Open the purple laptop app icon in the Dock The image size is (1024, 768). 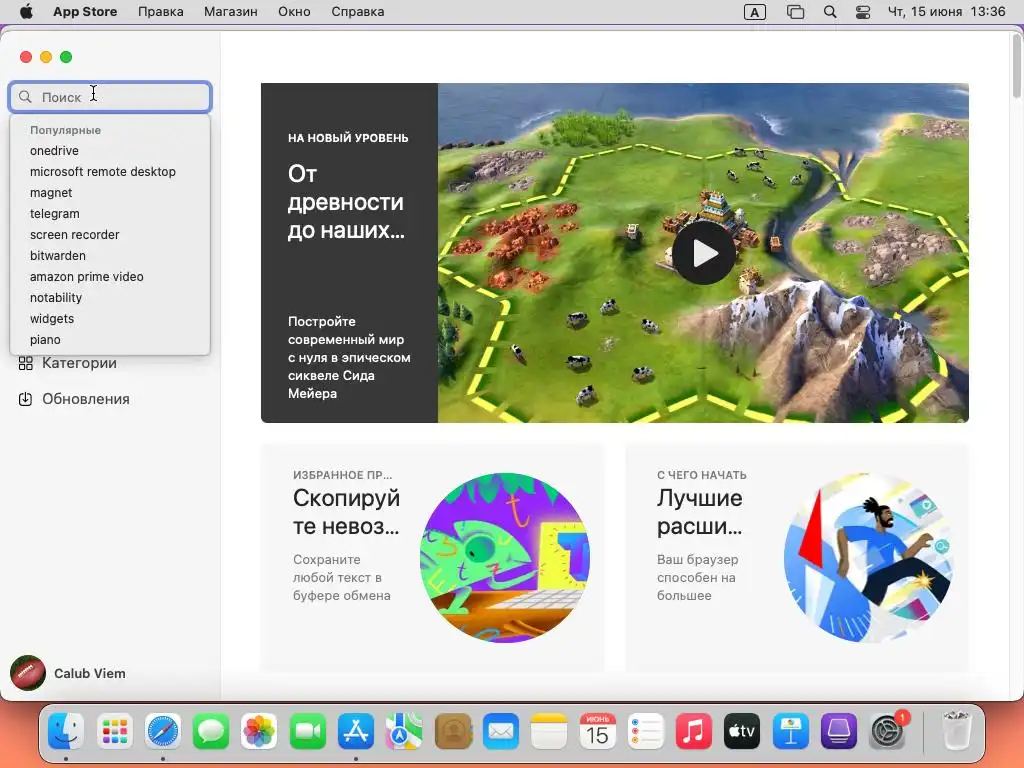(839, 731)
